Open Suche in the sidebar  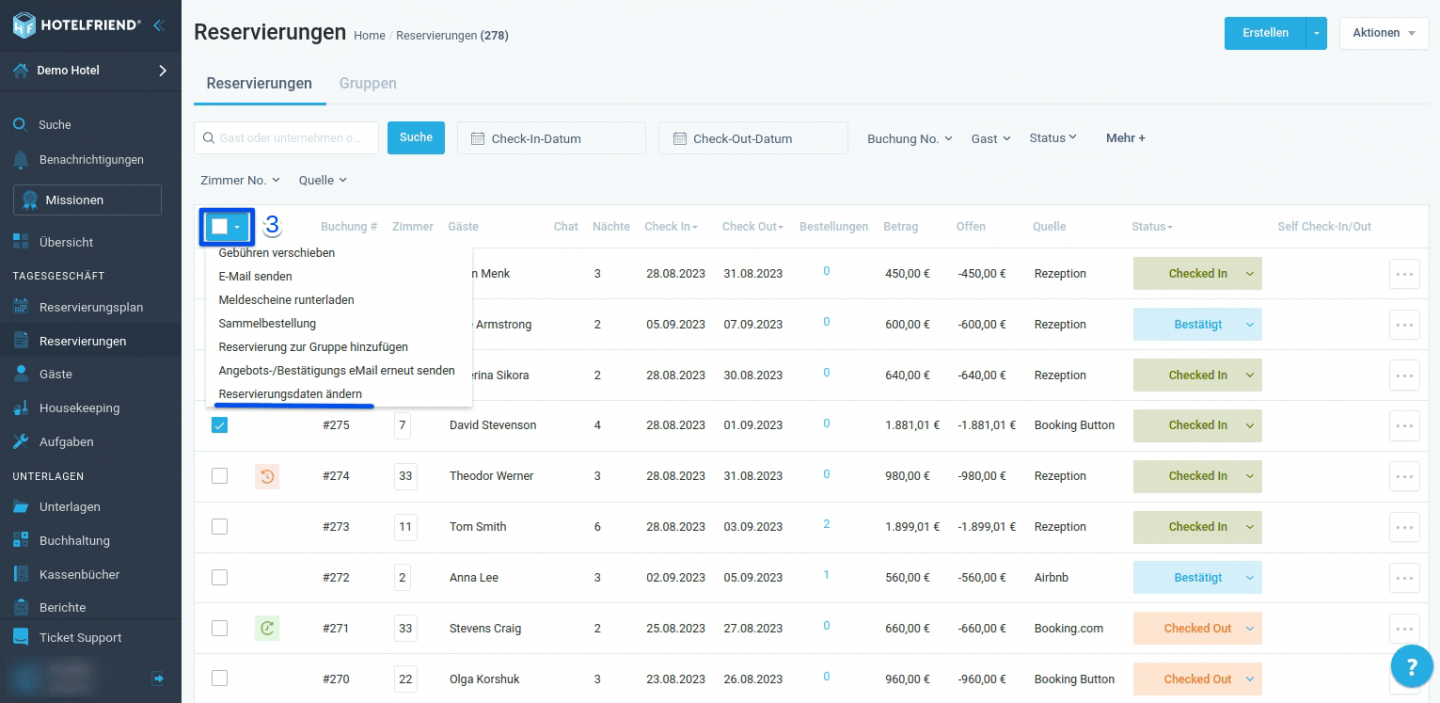(x=55, y=125)
